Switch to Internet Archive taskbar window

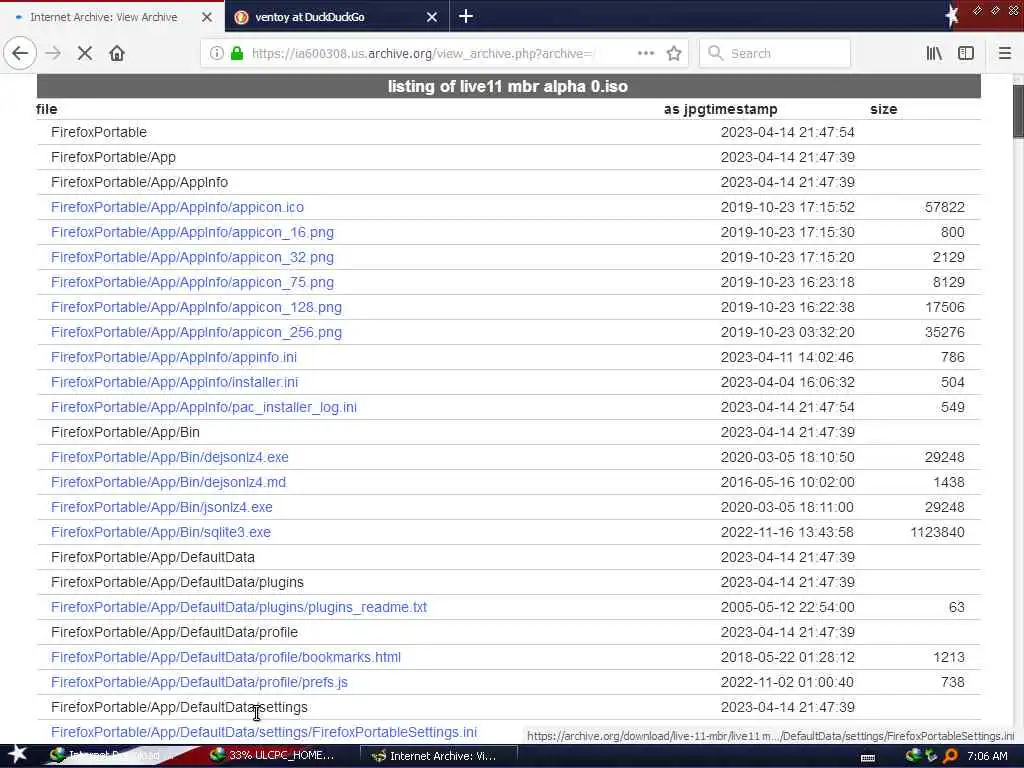tap(438, 756)
